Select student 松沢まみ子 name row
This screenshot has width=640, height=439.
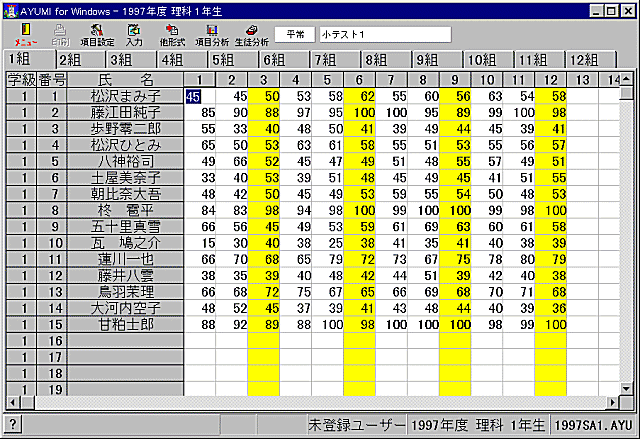coord(126,96)
